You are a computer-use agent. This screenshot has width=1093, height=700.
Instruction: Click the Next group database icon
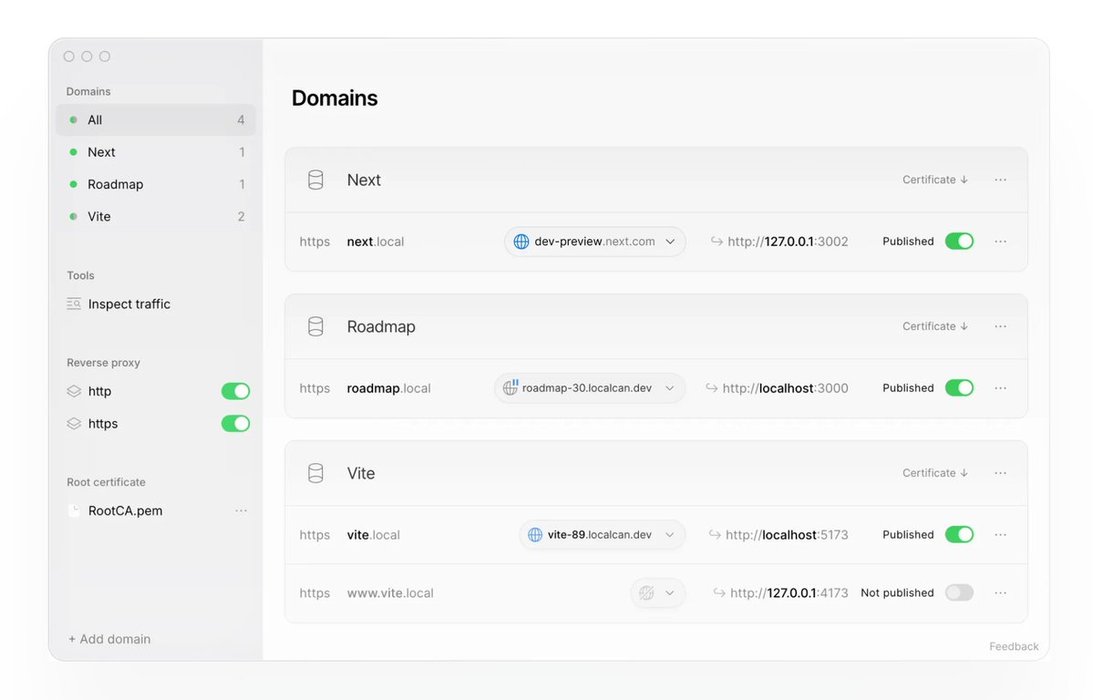(316, 180)
